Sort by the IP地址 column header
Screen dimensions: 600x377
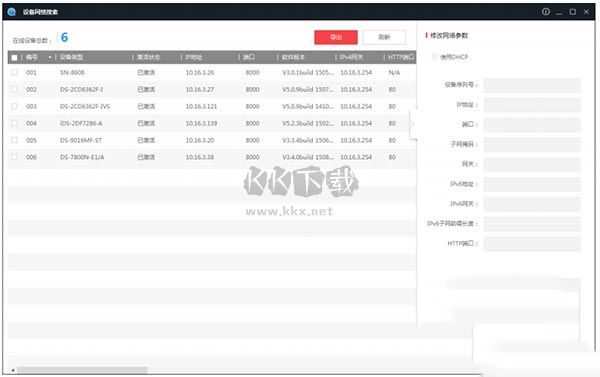tap(193, 57)
